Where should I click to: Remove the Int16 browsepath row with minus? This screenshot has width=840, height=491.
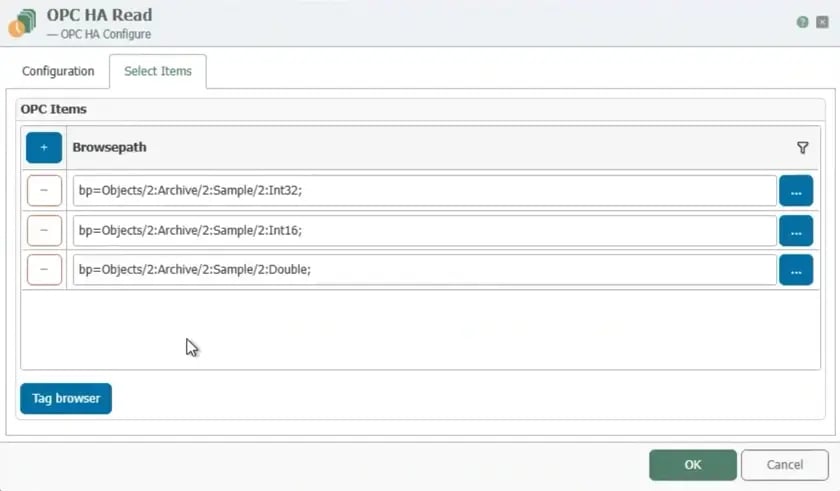click(x=43, y=230)
